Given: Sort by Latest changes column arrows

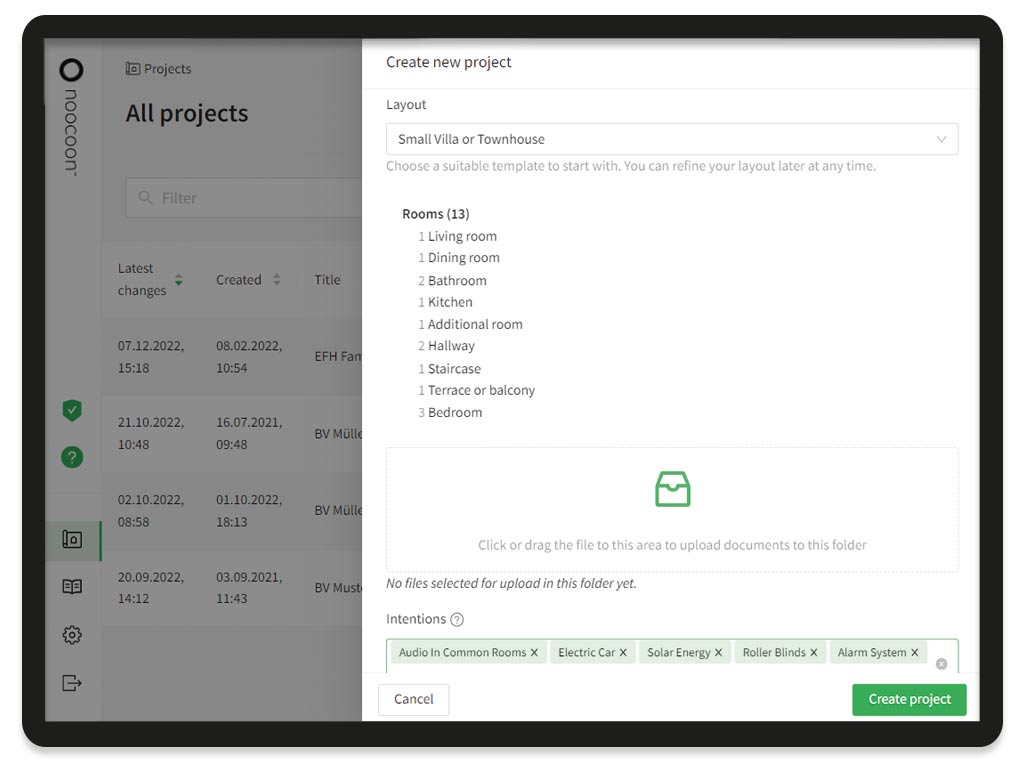Looking at the screenshot, I should [179, 280].
